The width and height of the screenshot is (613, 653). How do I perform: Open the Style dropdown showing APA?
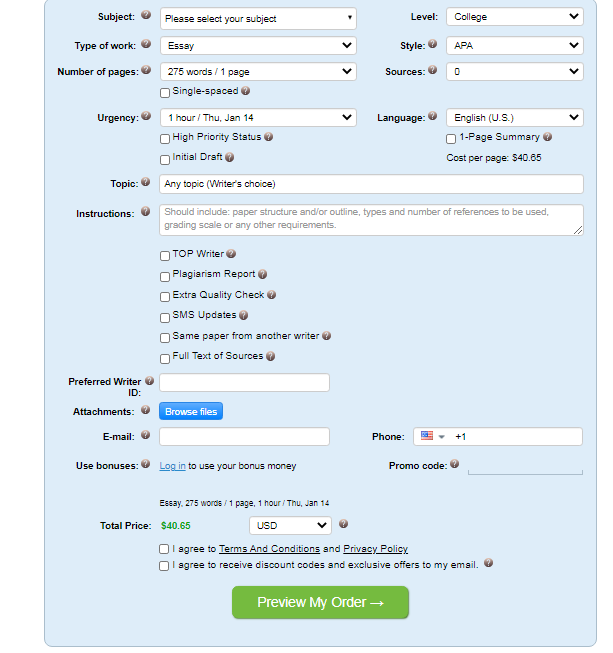coord(515,45)
